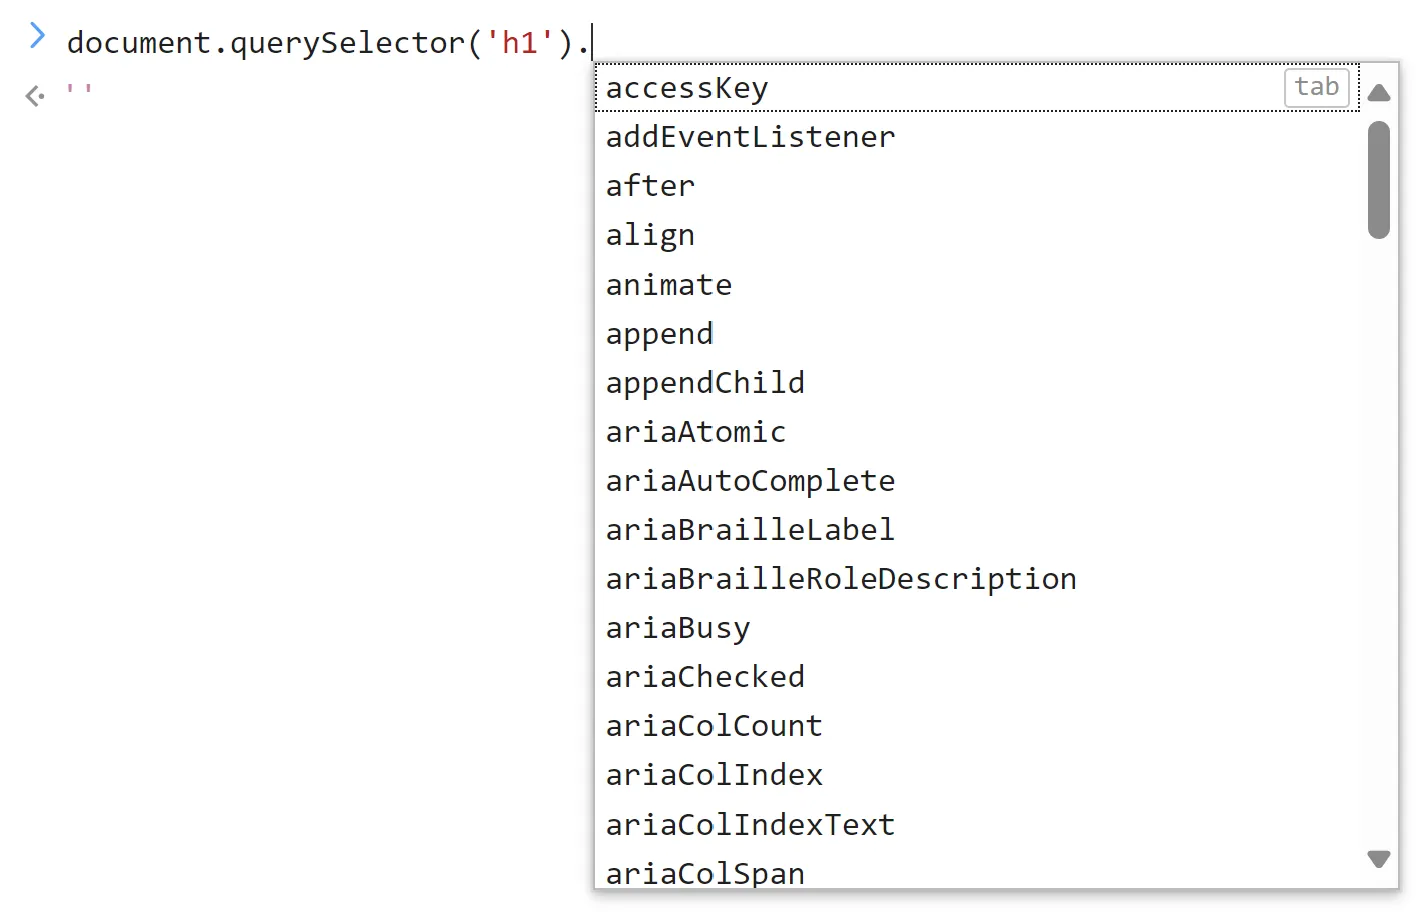Click the 'h1' string inside querySelector
The height and width of the screenshot is (912, 1420).
click(520, 42)
